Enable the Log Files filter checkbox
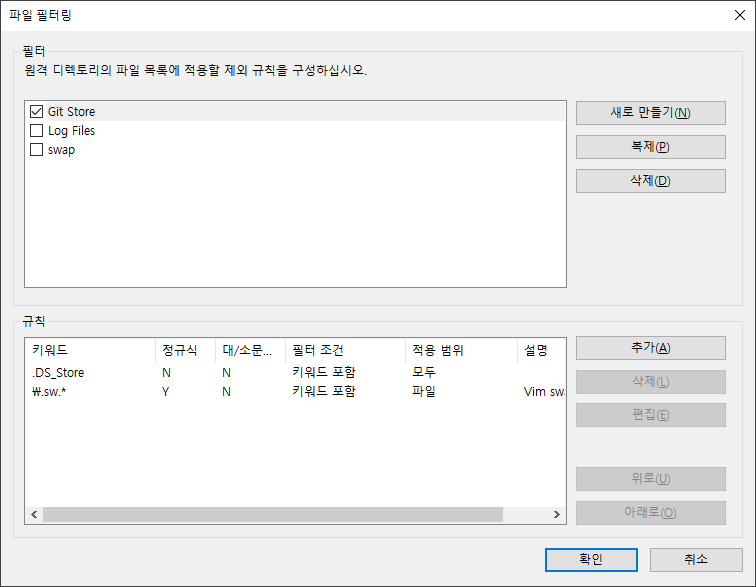 (37, 131)
